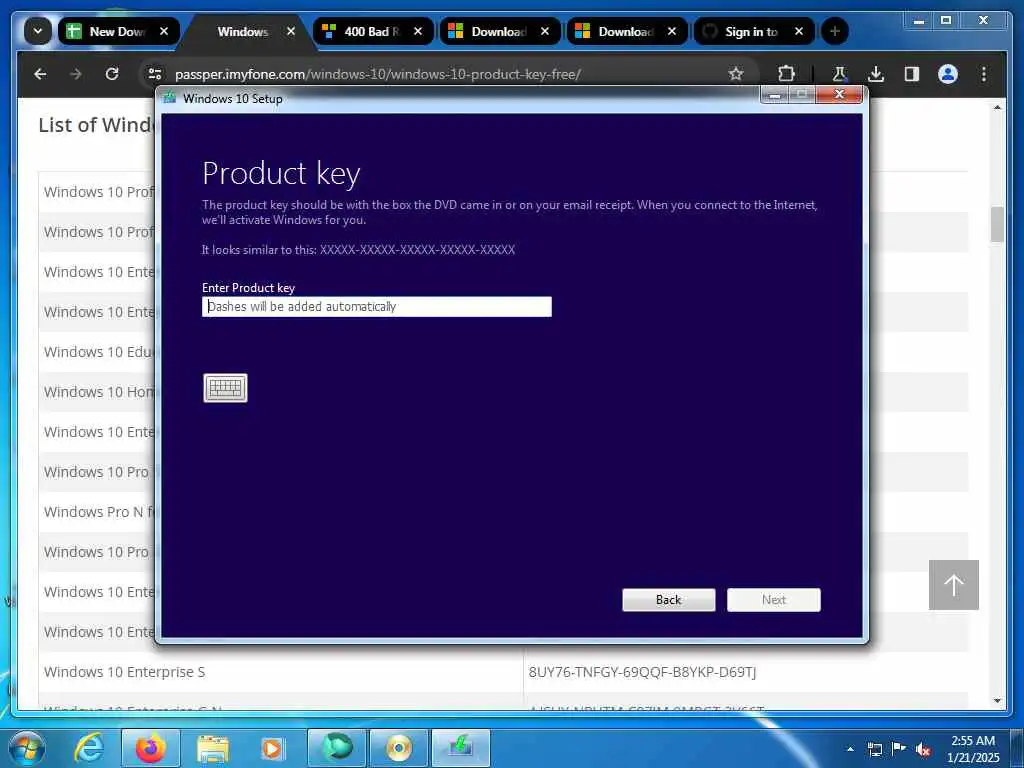This screenshot has width=1024, height=768.
Task: Open the Windows Start menu
Action: point(27,748)
